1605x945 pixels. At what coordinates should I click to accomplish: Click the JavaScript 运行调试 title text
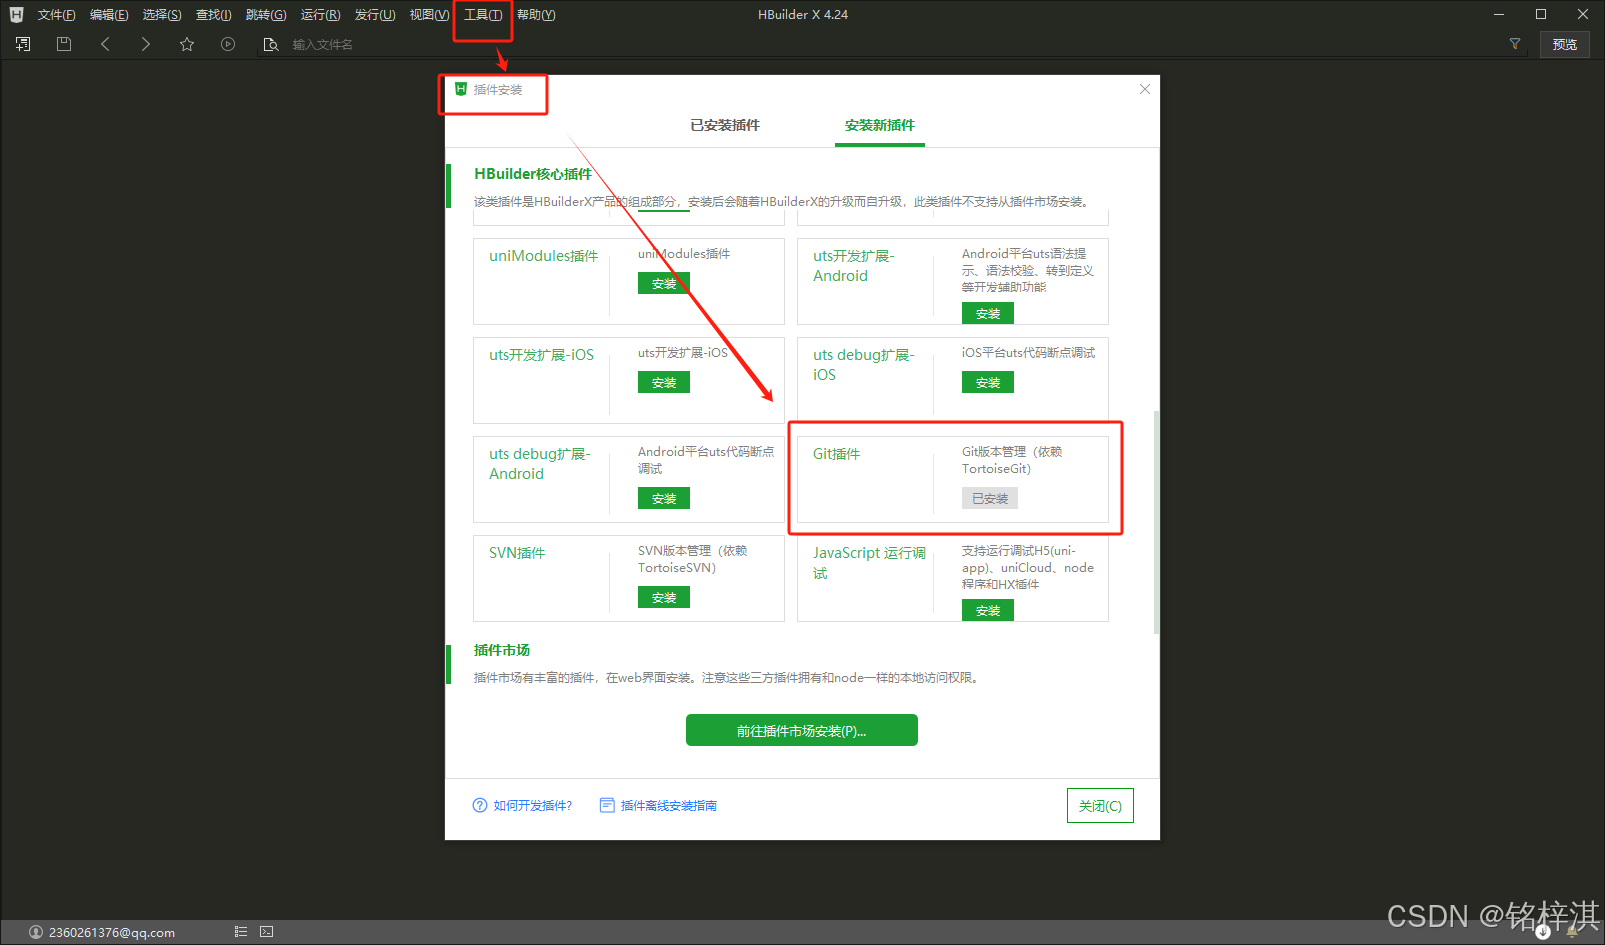coord(869,563)
